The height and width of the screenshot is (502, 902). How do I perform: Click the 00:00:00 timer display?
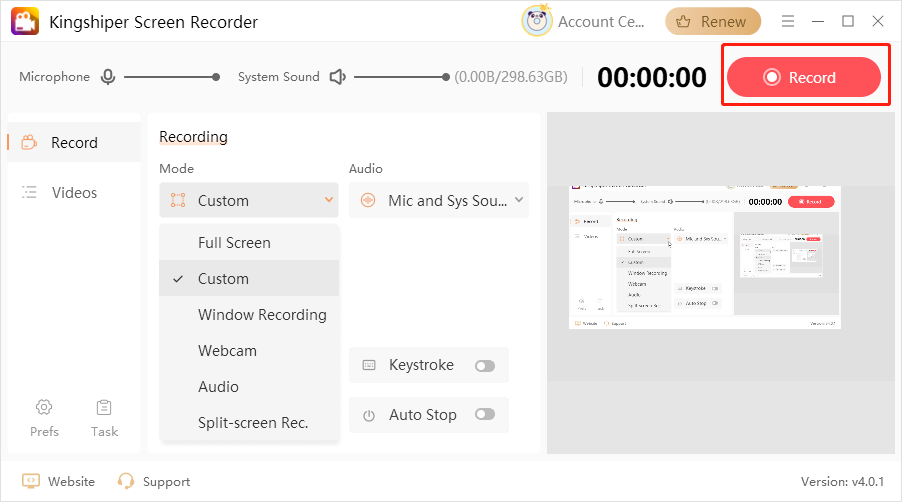[x=651, y=77]
